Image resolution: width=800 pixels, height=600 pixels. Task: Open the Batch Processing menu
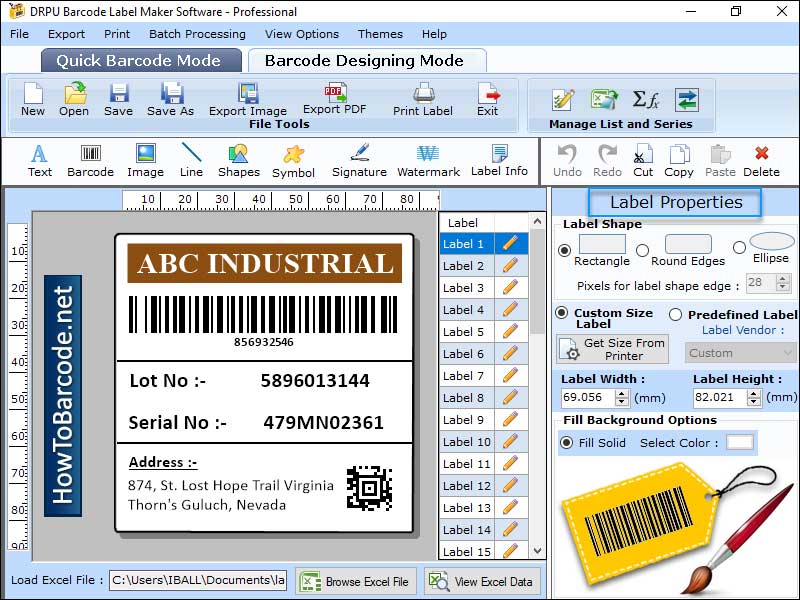pyautogui.click(x=197, y=33)
